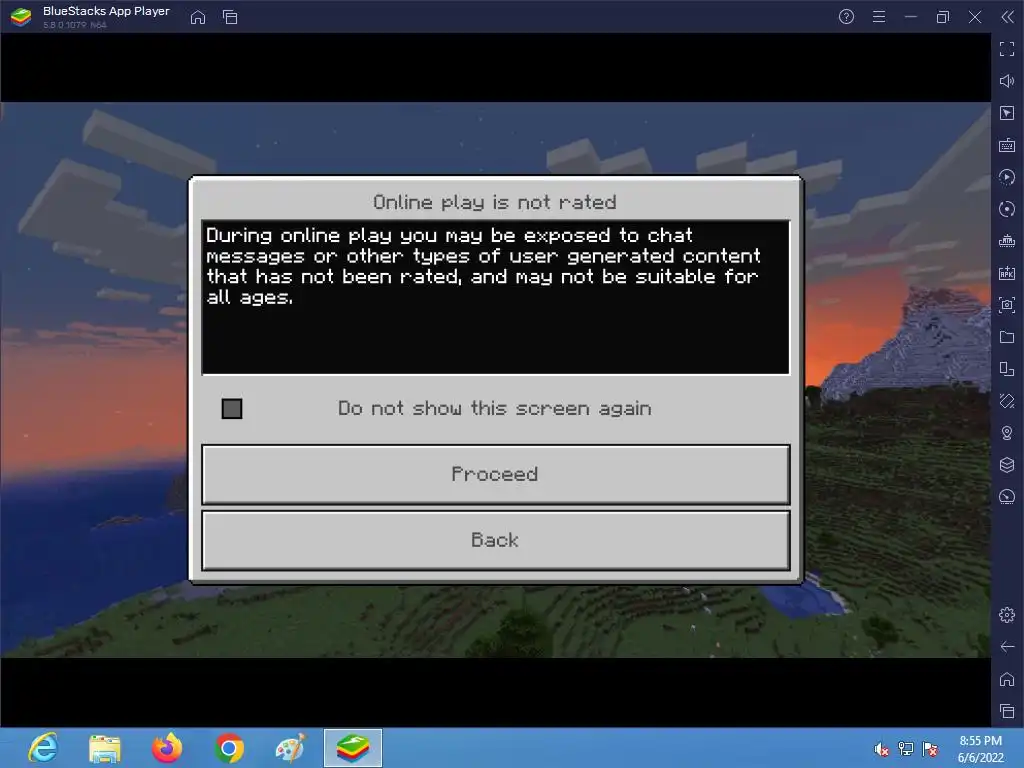Open the multi-window icon in title bar

click(x=230, y=17)
